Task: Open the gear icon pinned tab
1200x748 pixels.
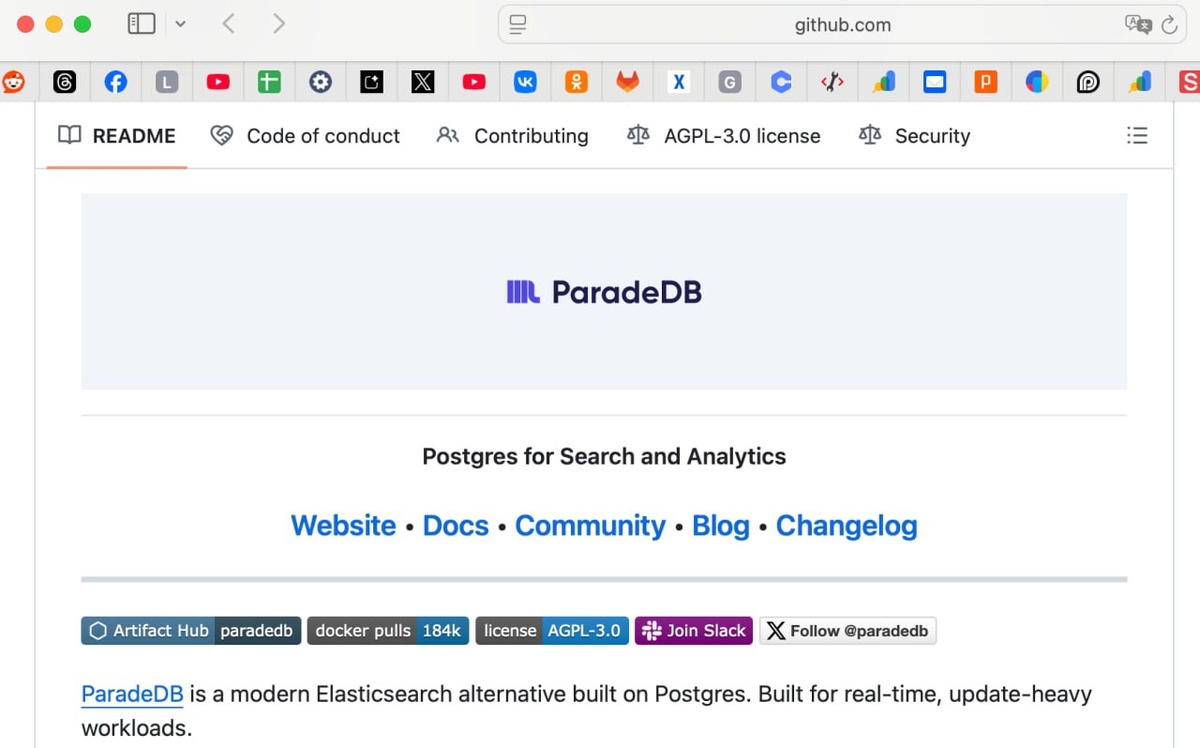Action: (x=320, y=82)
